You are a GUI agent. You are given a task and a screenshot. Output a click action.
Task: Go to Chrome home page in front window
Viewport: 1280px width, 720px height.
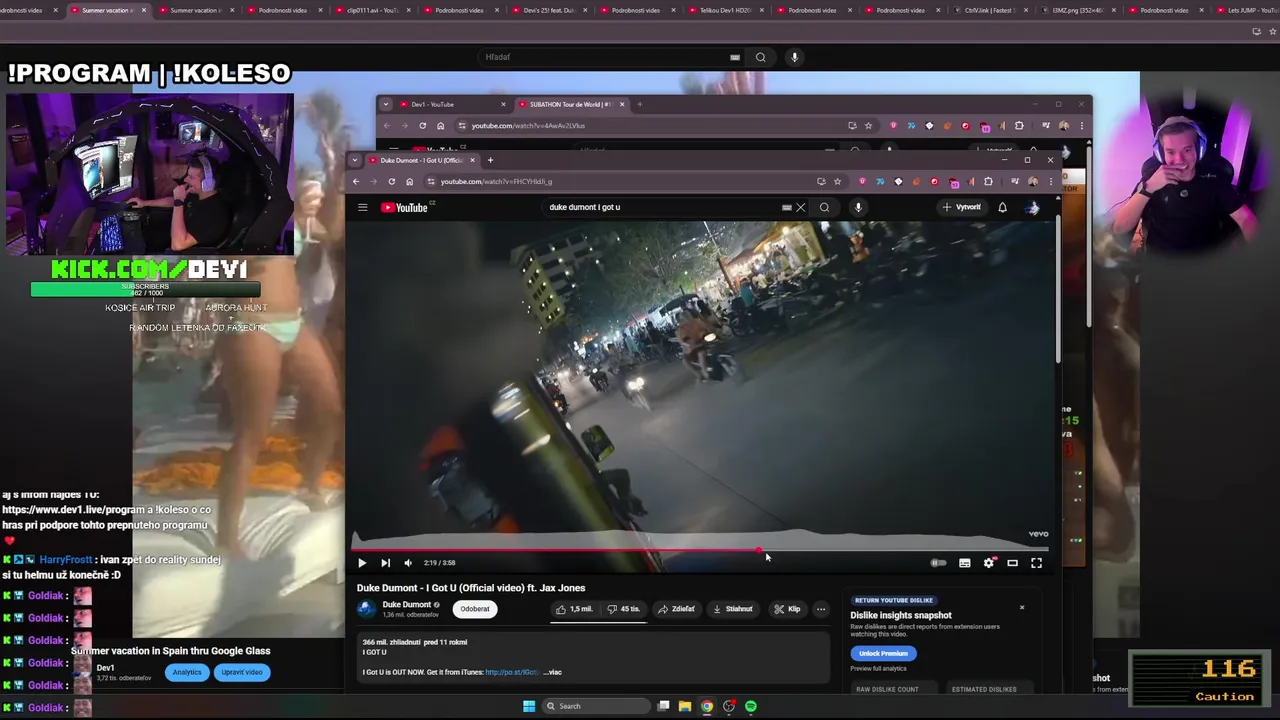tap(409, 181)
